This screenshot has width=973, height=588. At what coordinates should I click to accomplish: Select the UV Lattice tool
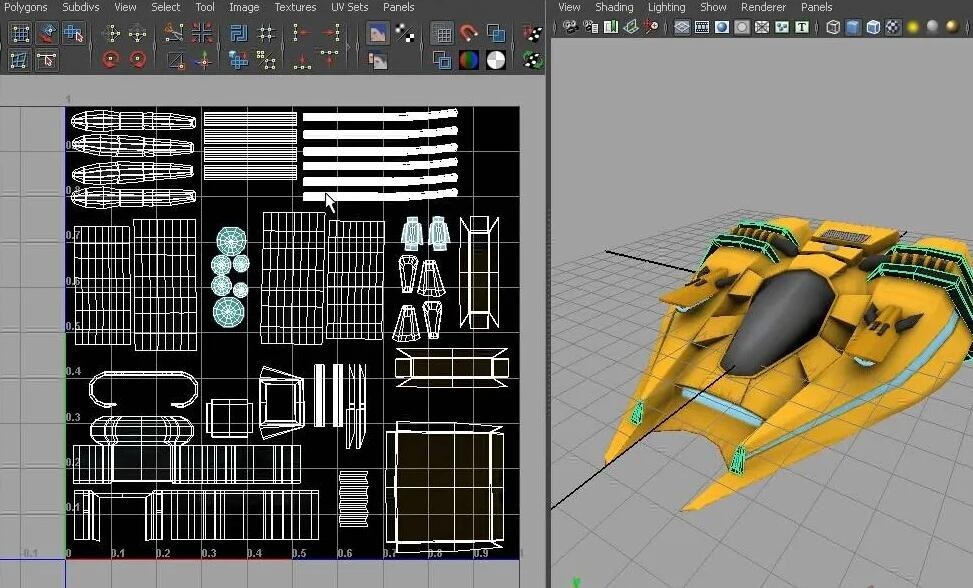point(20,33)
